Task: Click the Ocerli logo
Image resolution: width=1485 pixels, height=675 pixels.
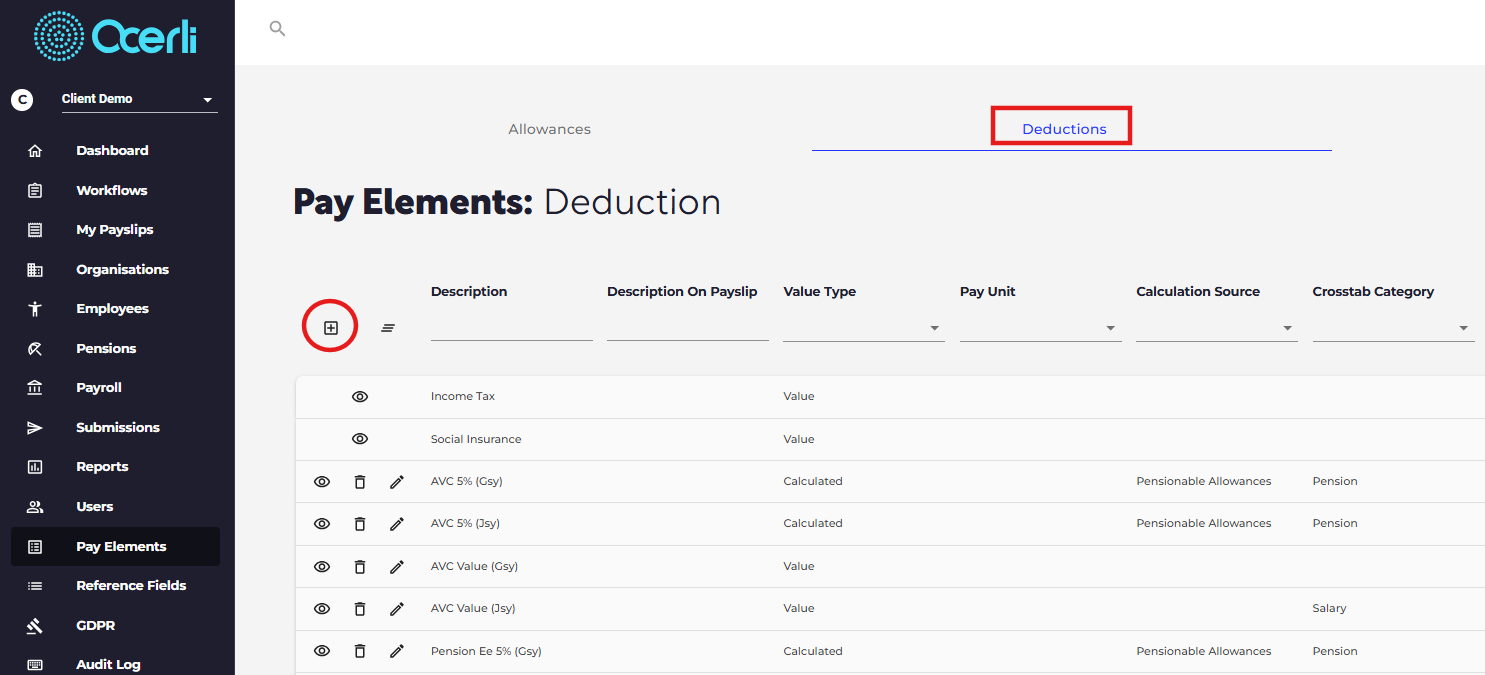Action: (116, 37)
